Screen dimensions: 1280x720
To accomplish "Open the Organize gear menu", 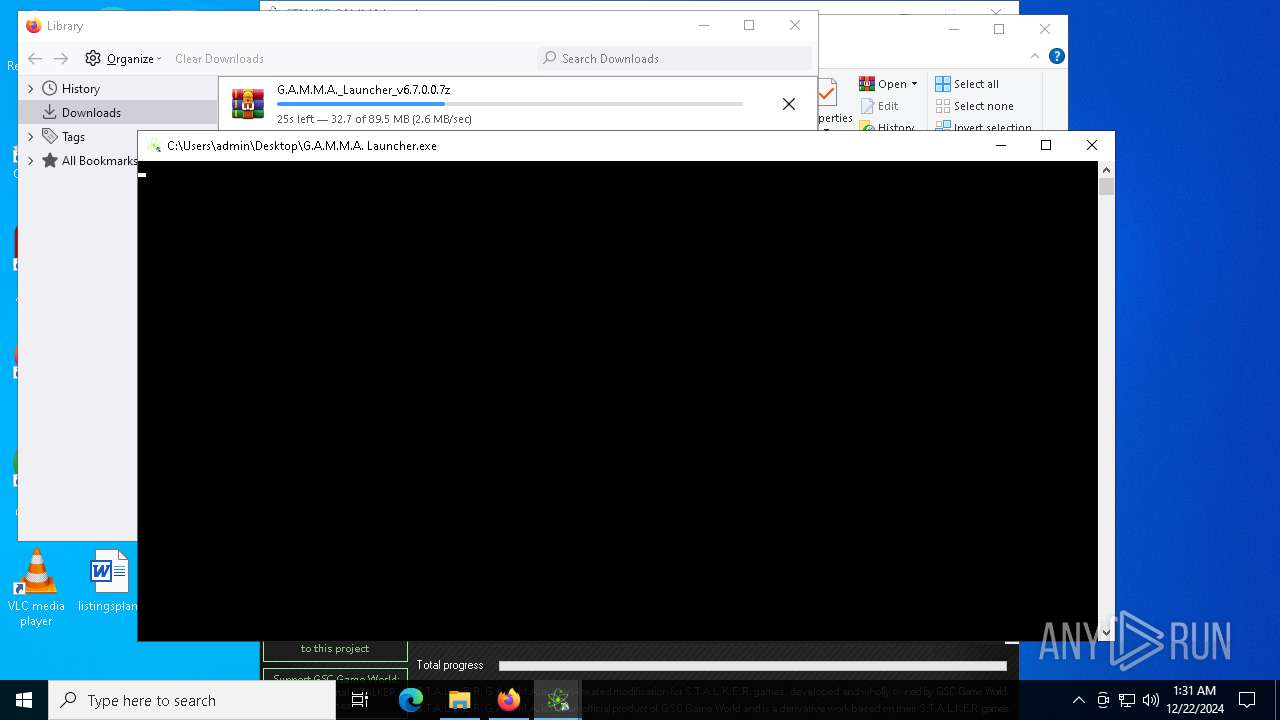I will (x=123, y=59).
